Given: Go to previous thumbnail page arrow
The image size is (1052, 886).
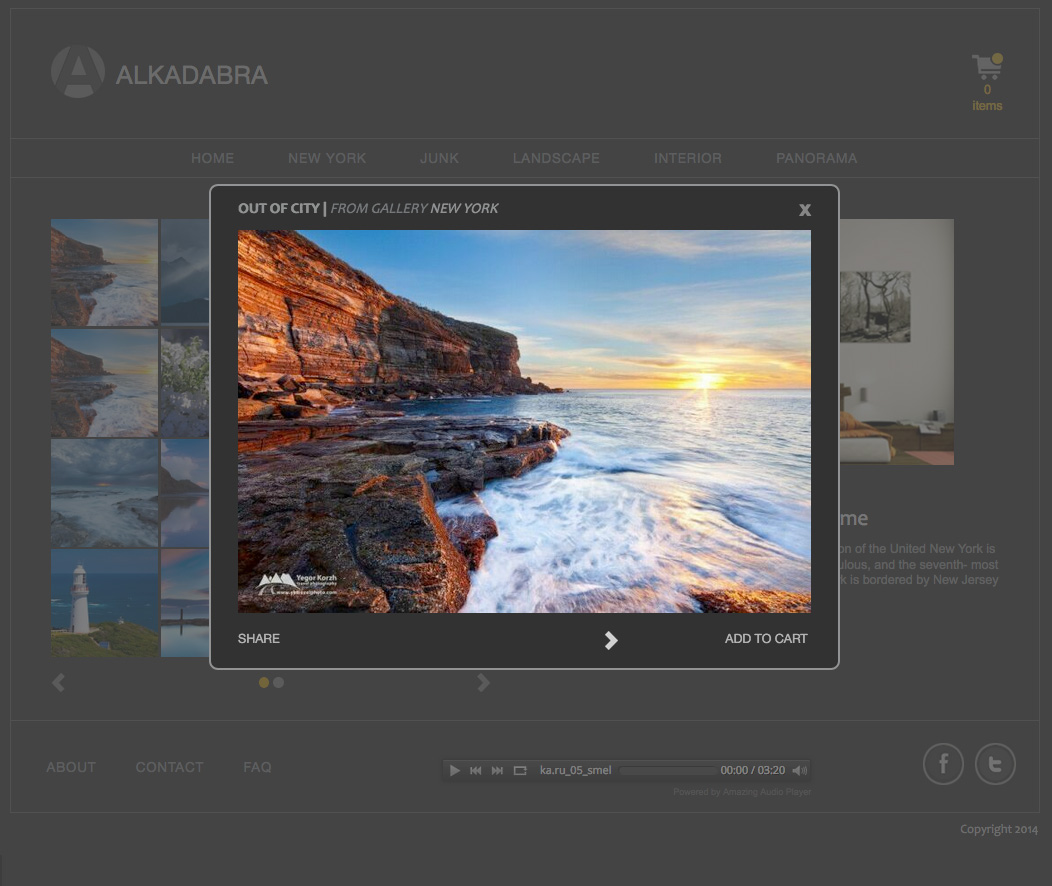Looking at the screenshot, I should (x=58, y=683).
